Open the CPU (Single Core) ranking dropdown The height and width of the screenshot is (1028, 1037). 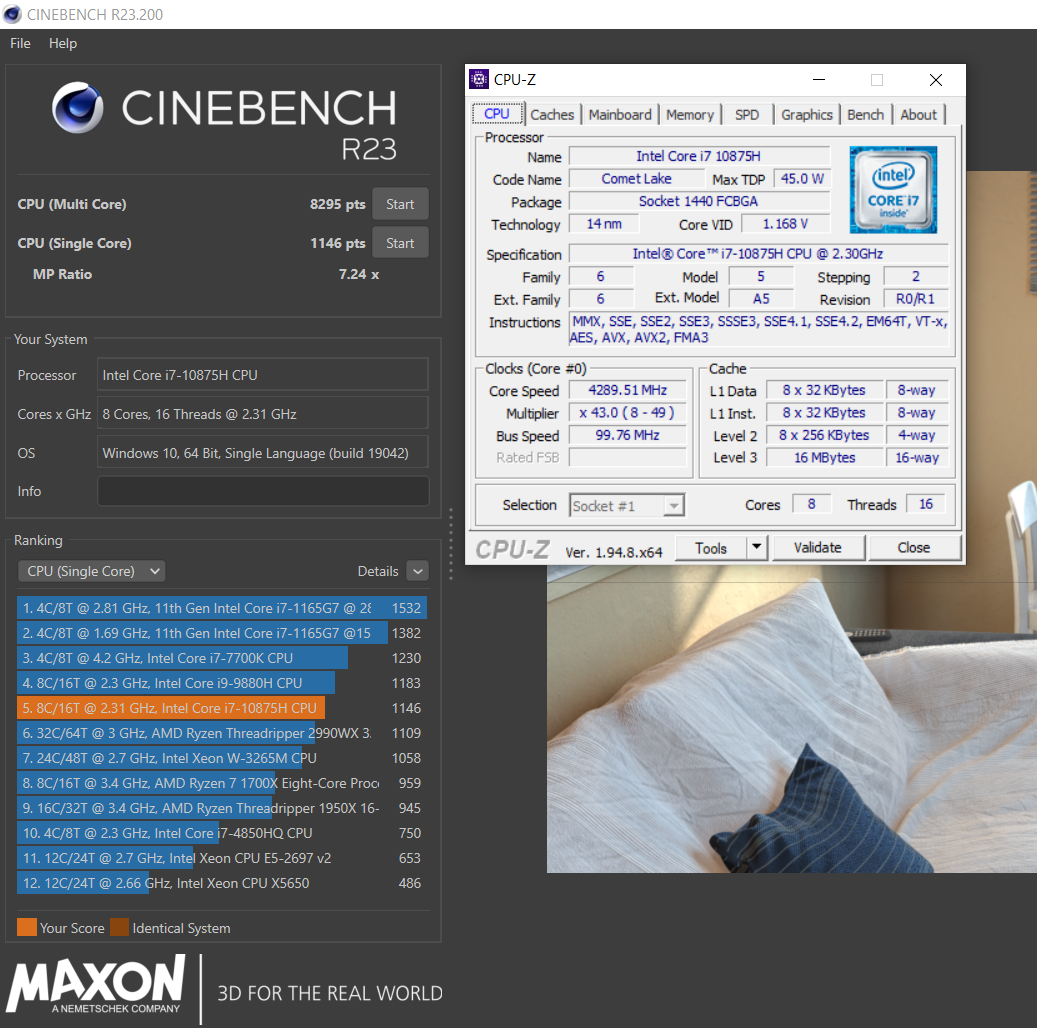pos(91,571)
